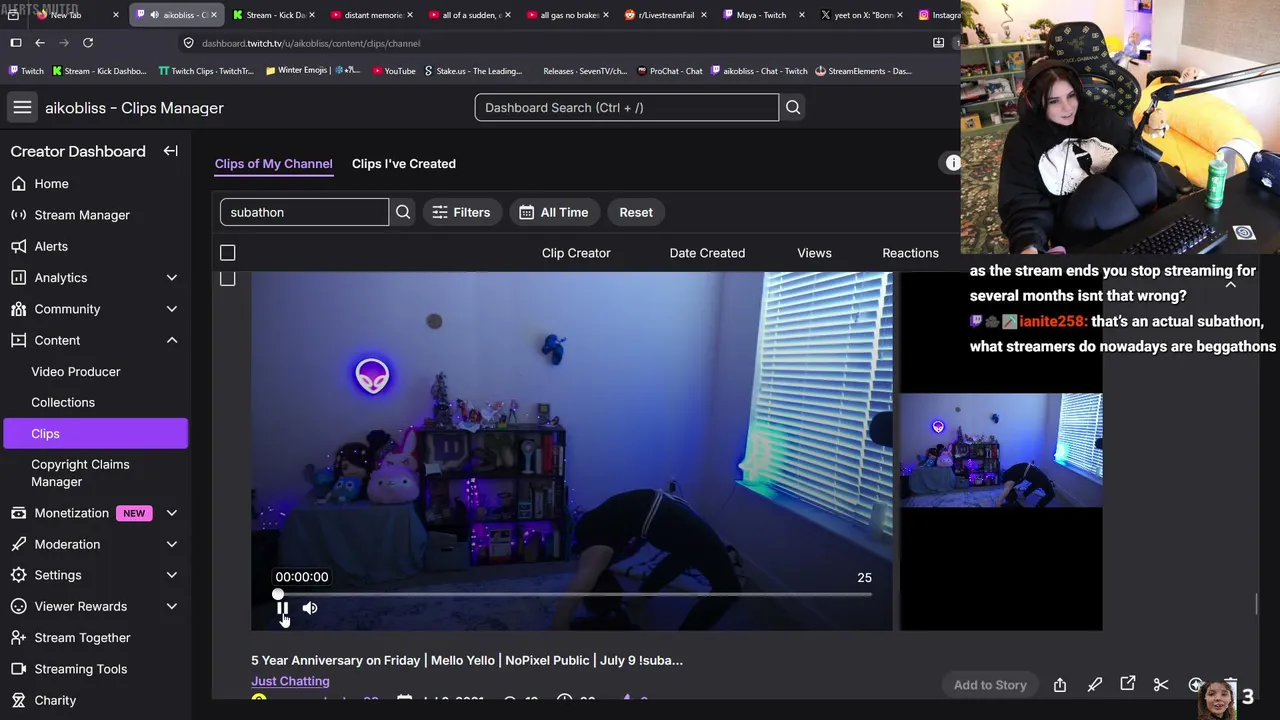Edit clip title with the pencil icon
Screen dimensions: 1280x720
[1095, 685]
